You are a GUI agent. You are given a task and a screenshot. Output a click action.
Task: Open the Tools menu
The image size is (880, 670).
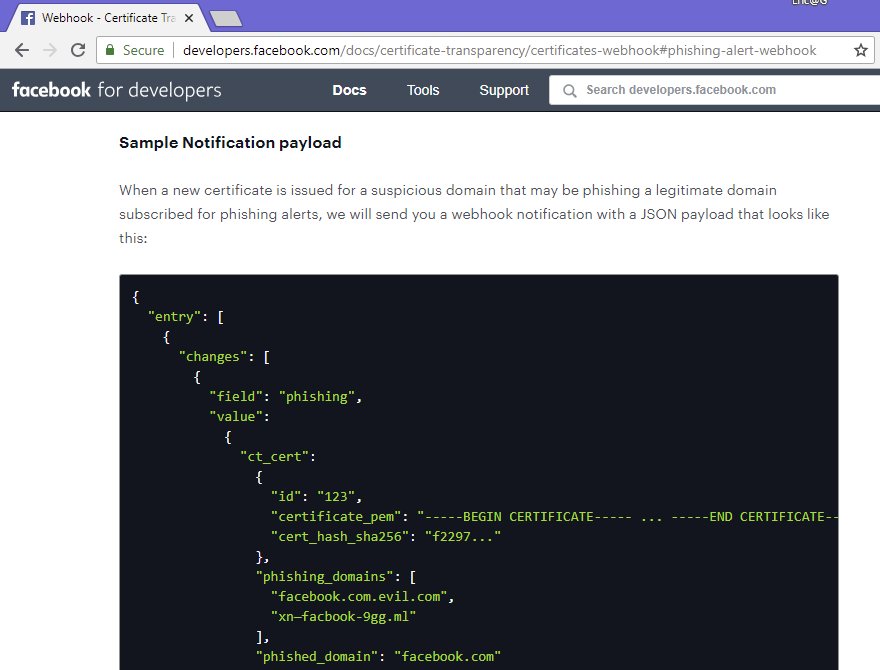click(423, 90)
